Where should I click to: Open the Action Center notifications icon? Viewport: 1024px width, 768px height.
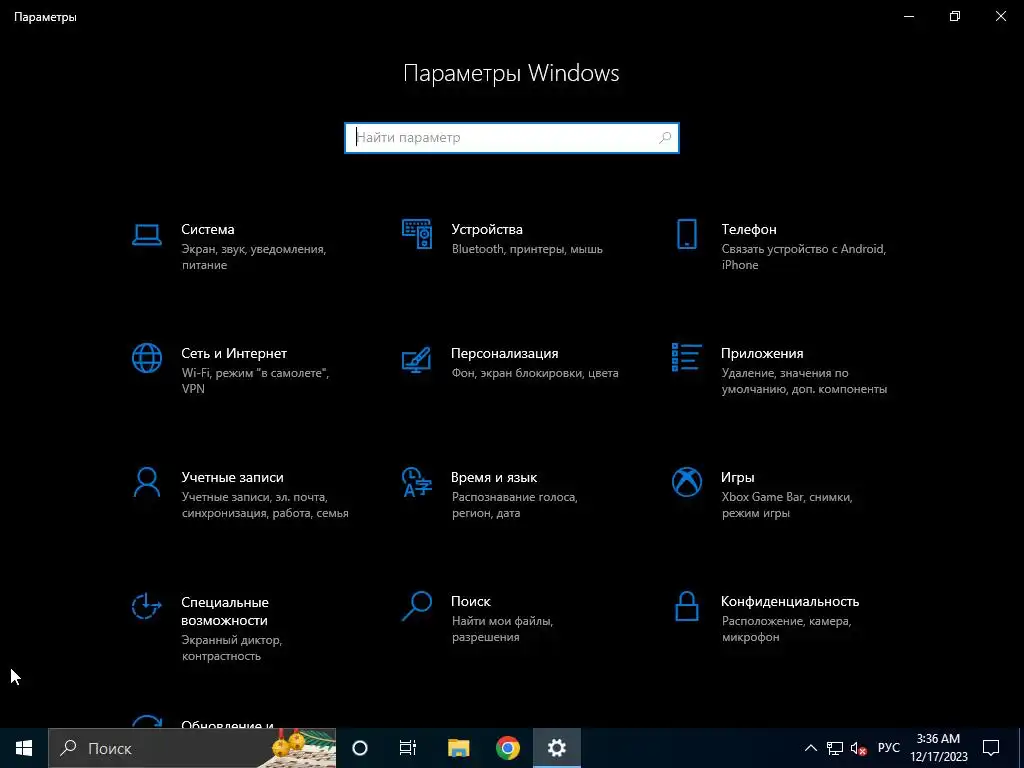(991, 748)
